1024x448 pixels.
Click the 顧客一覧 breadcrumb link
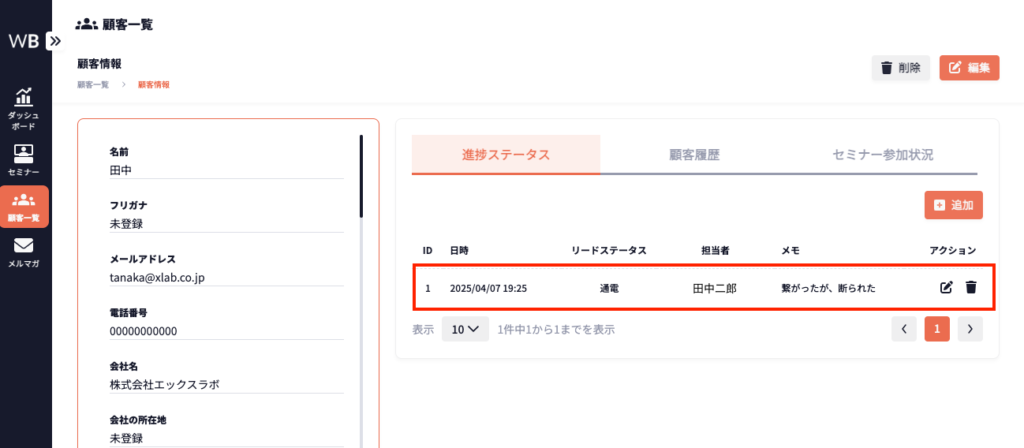pos(93,85)
